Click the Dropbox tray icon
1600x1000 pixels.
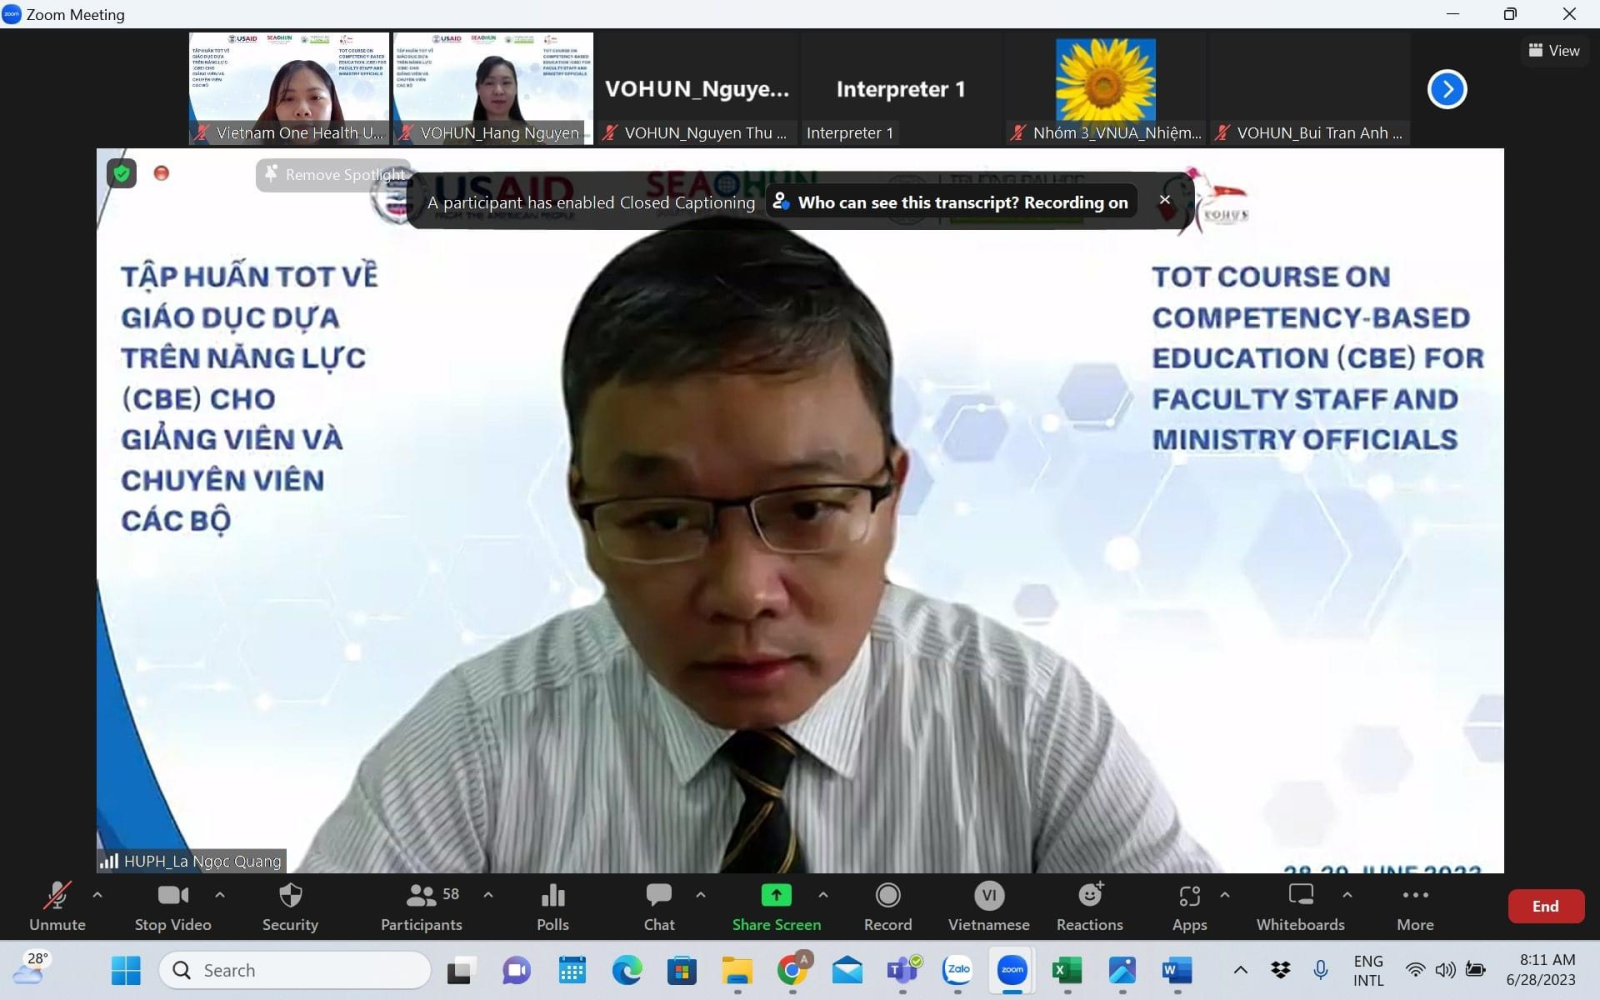click(x=1281, y=970)
